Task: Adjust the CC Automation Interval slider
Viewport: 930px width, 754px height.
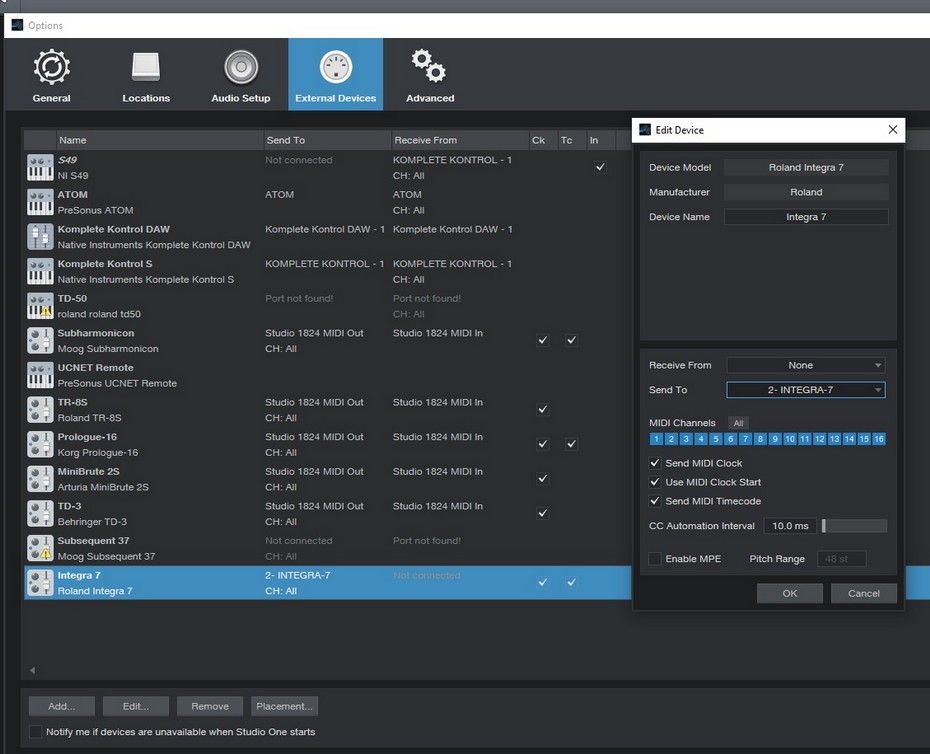Action: click(854, 526)
